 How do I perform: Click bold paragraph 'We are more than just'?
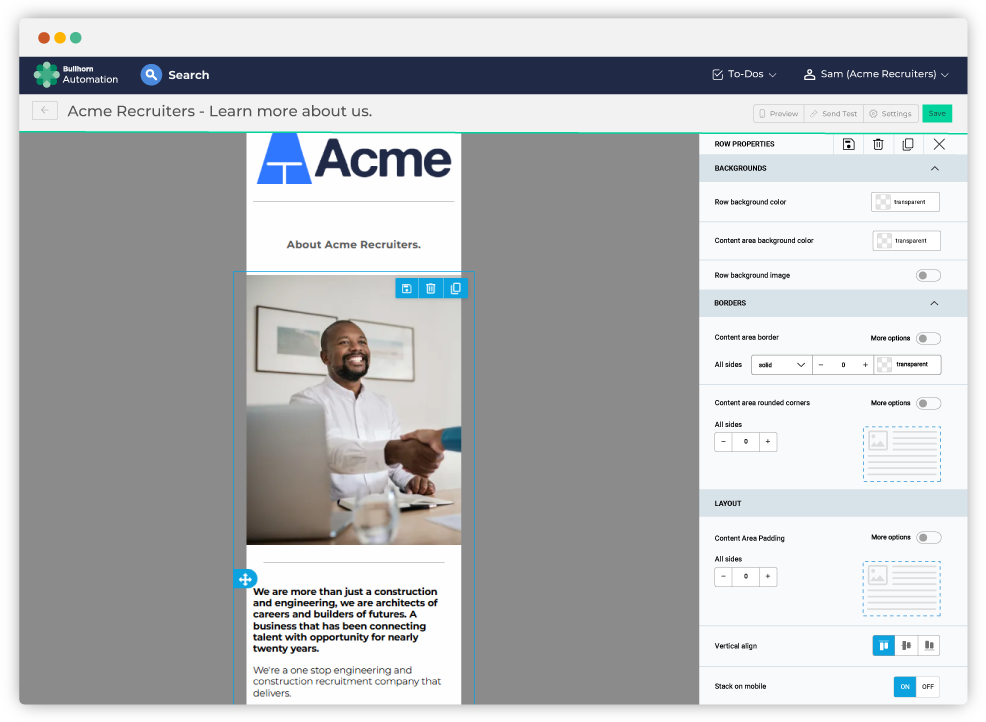345,620
